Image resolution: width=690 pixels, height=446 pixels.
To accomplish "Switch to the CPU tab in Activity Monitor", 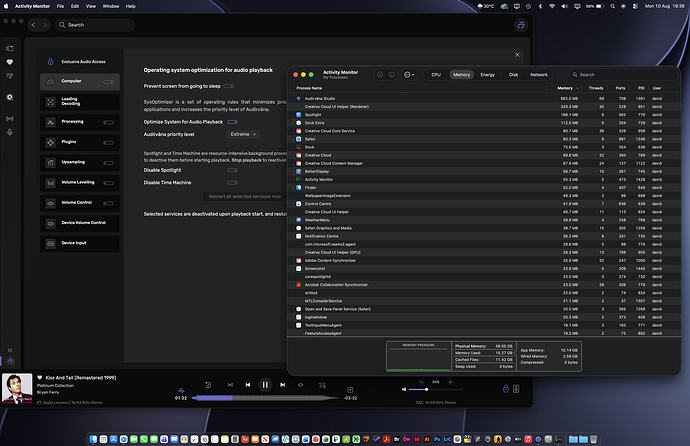I will (436, 75).
